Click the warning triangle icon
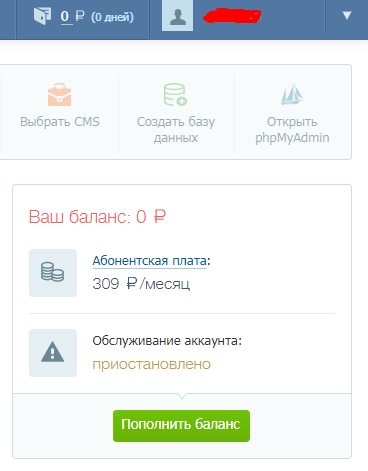Screen dimensions: 368x471 [x=53, y=353]
